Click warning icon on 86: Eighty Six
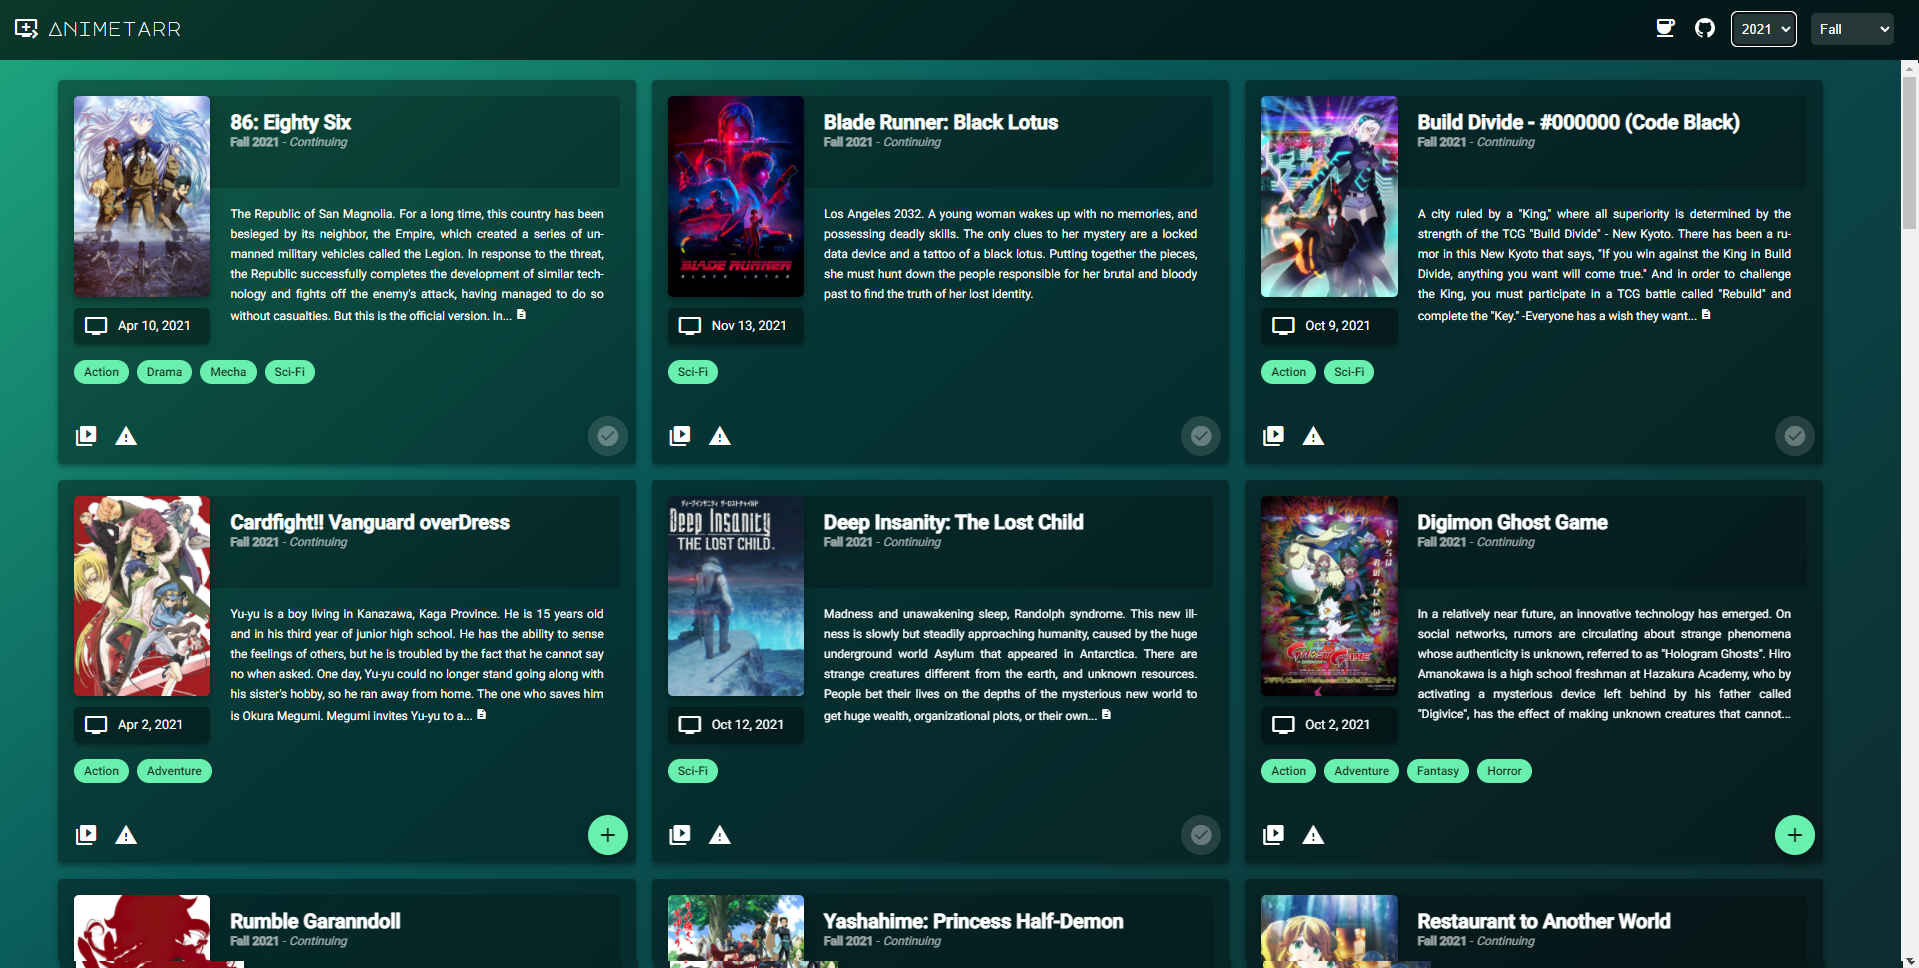 (x=126, y=436)
